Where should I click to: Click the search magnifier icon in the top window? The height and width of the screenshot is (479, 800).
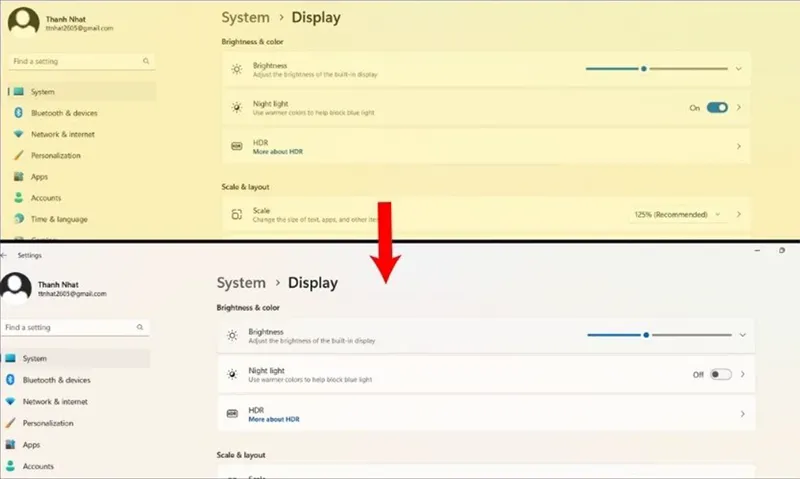(146, 61)
